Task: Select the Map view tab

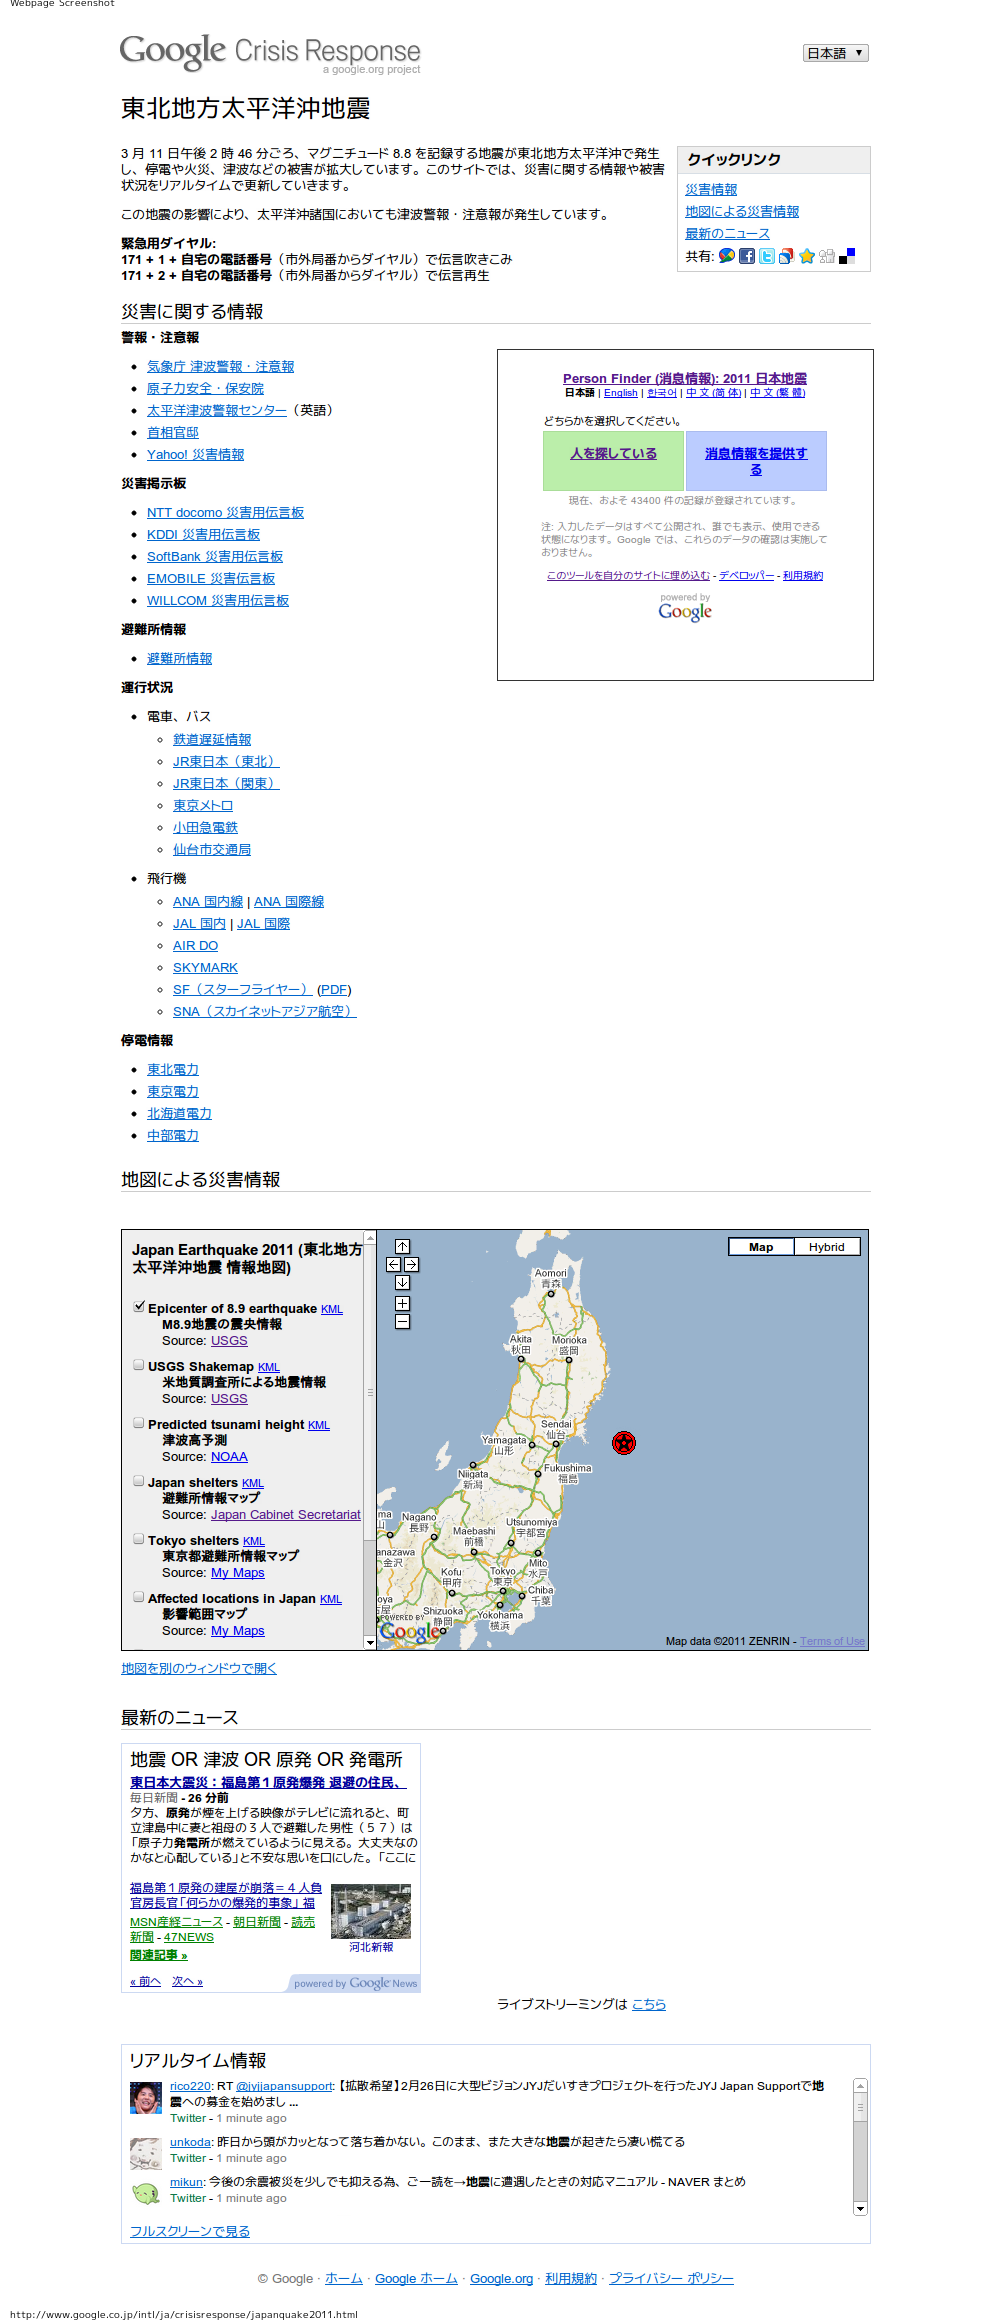Action: [x=761, y=1247]
